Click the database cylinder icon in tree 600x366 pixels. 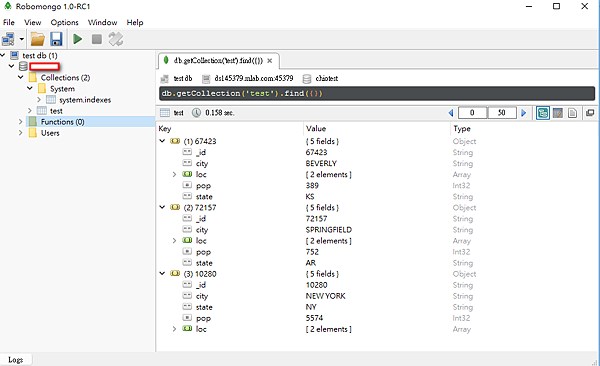[x=23, y=66]
